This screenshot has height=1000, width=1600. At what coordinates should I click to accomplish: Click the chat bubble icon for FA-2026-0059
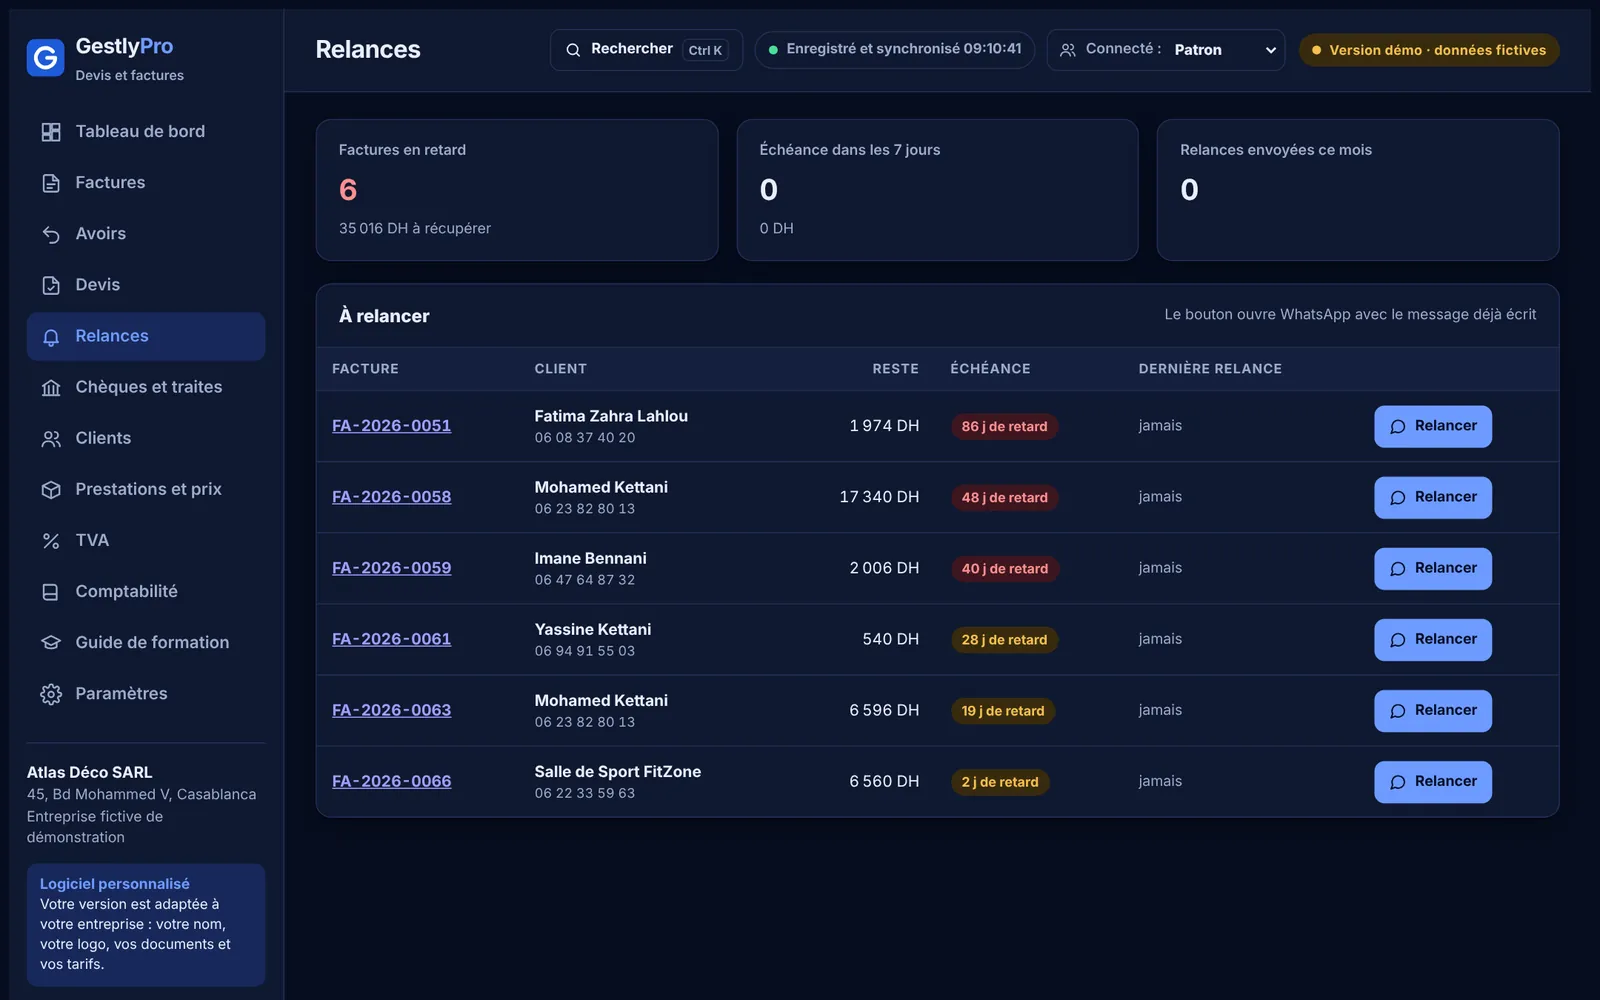tap(1398, 569)
